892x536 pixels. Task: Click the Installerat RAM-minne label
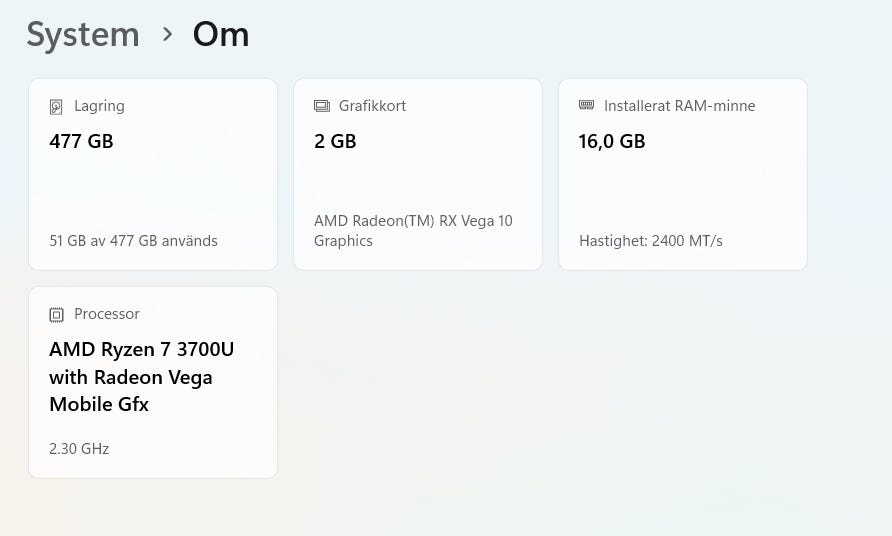(680, 106)
